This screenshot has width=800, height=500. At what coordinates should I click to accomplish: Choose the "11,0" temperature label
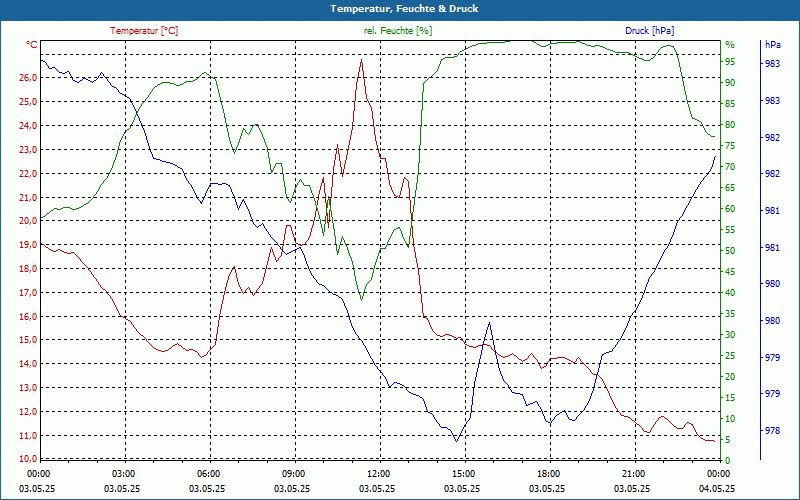(28, 436)
